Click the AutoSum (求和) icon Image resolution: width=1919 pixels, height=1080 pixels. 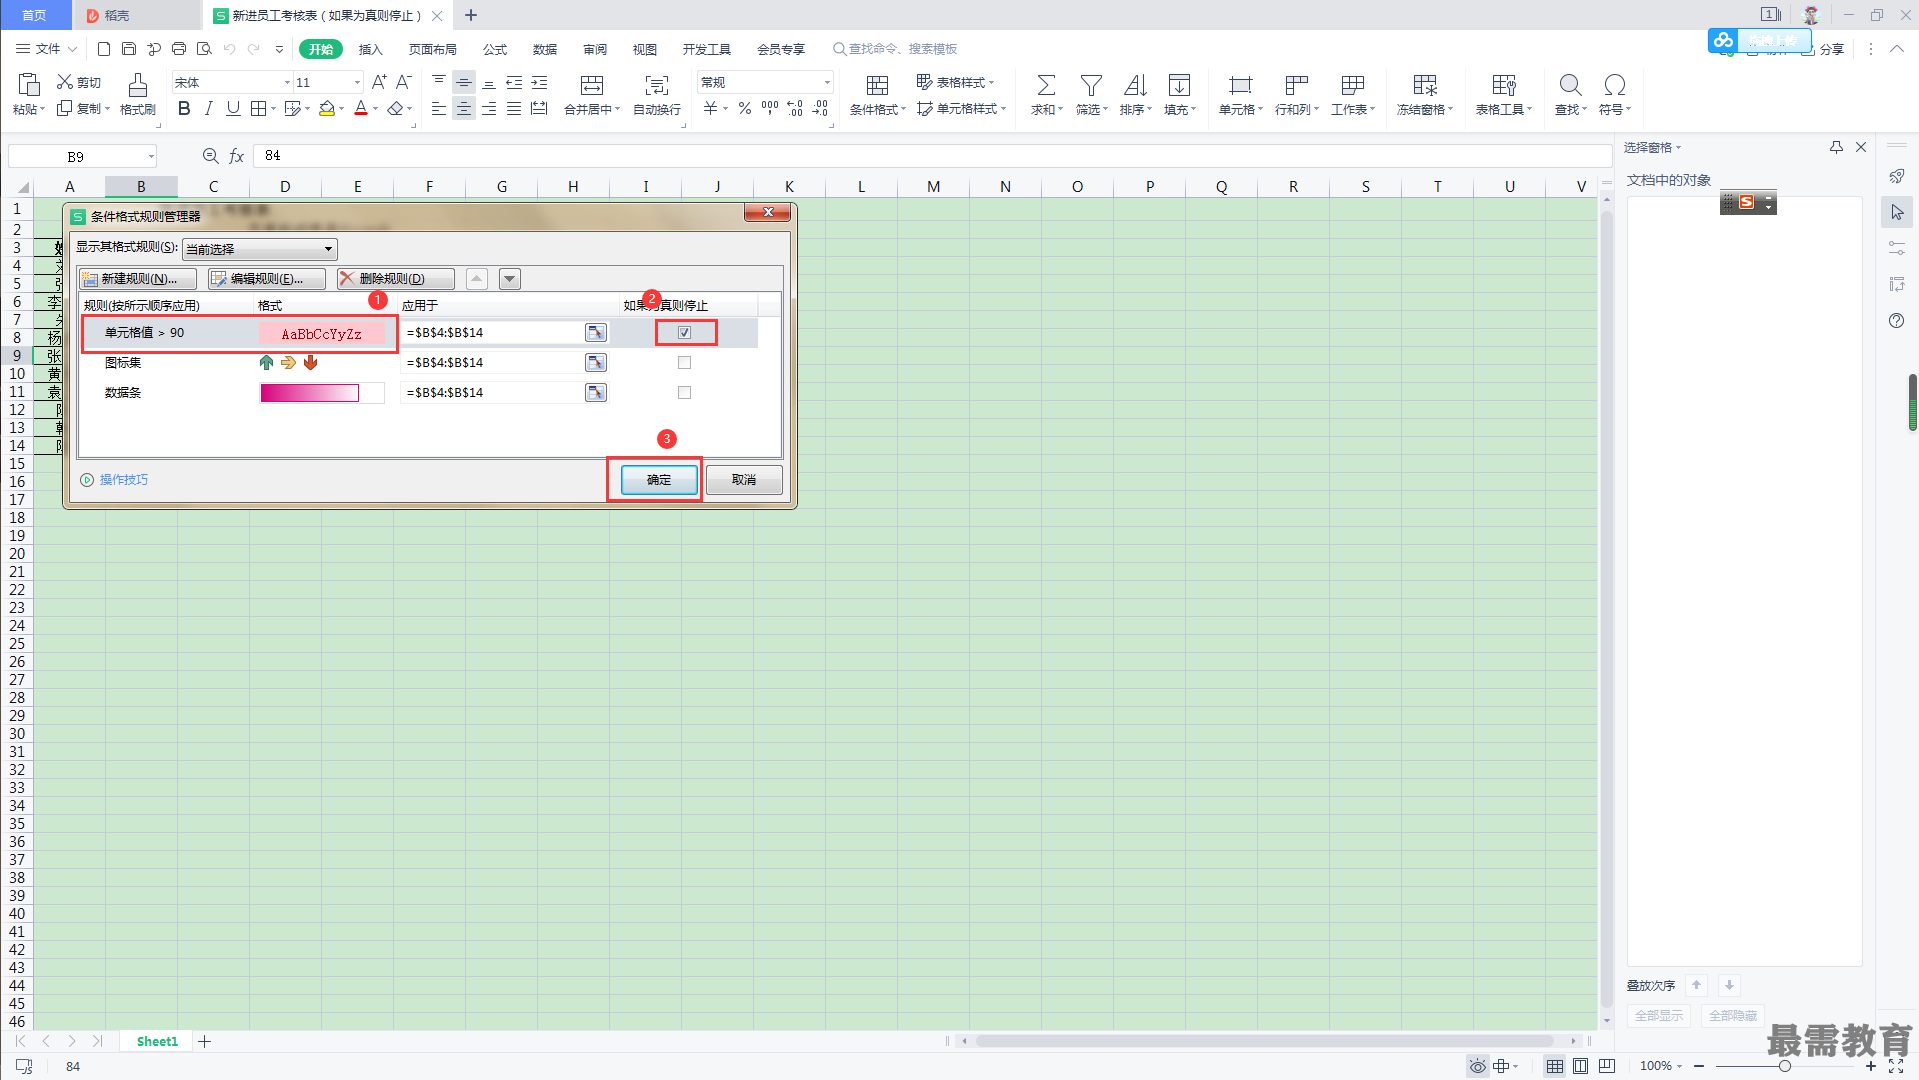pyautogui.click(x=1046, y=85)
